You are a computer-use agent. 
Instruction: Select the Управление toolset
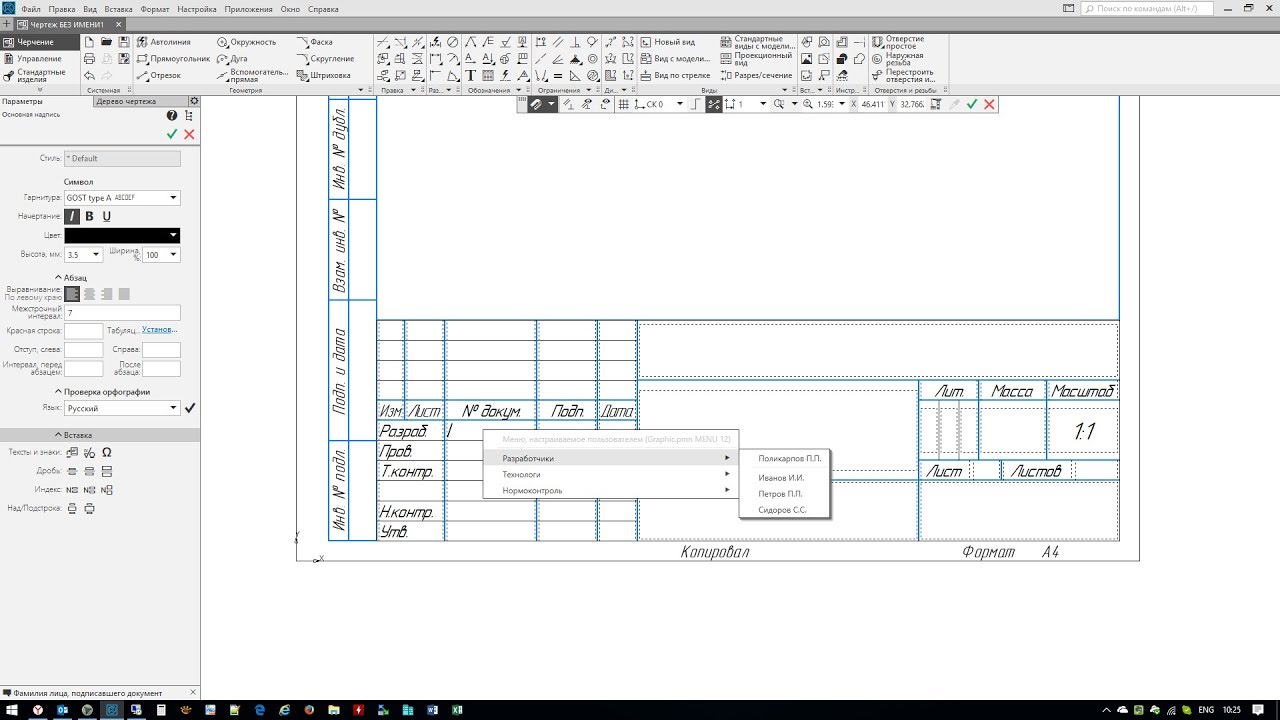point(38,58)
